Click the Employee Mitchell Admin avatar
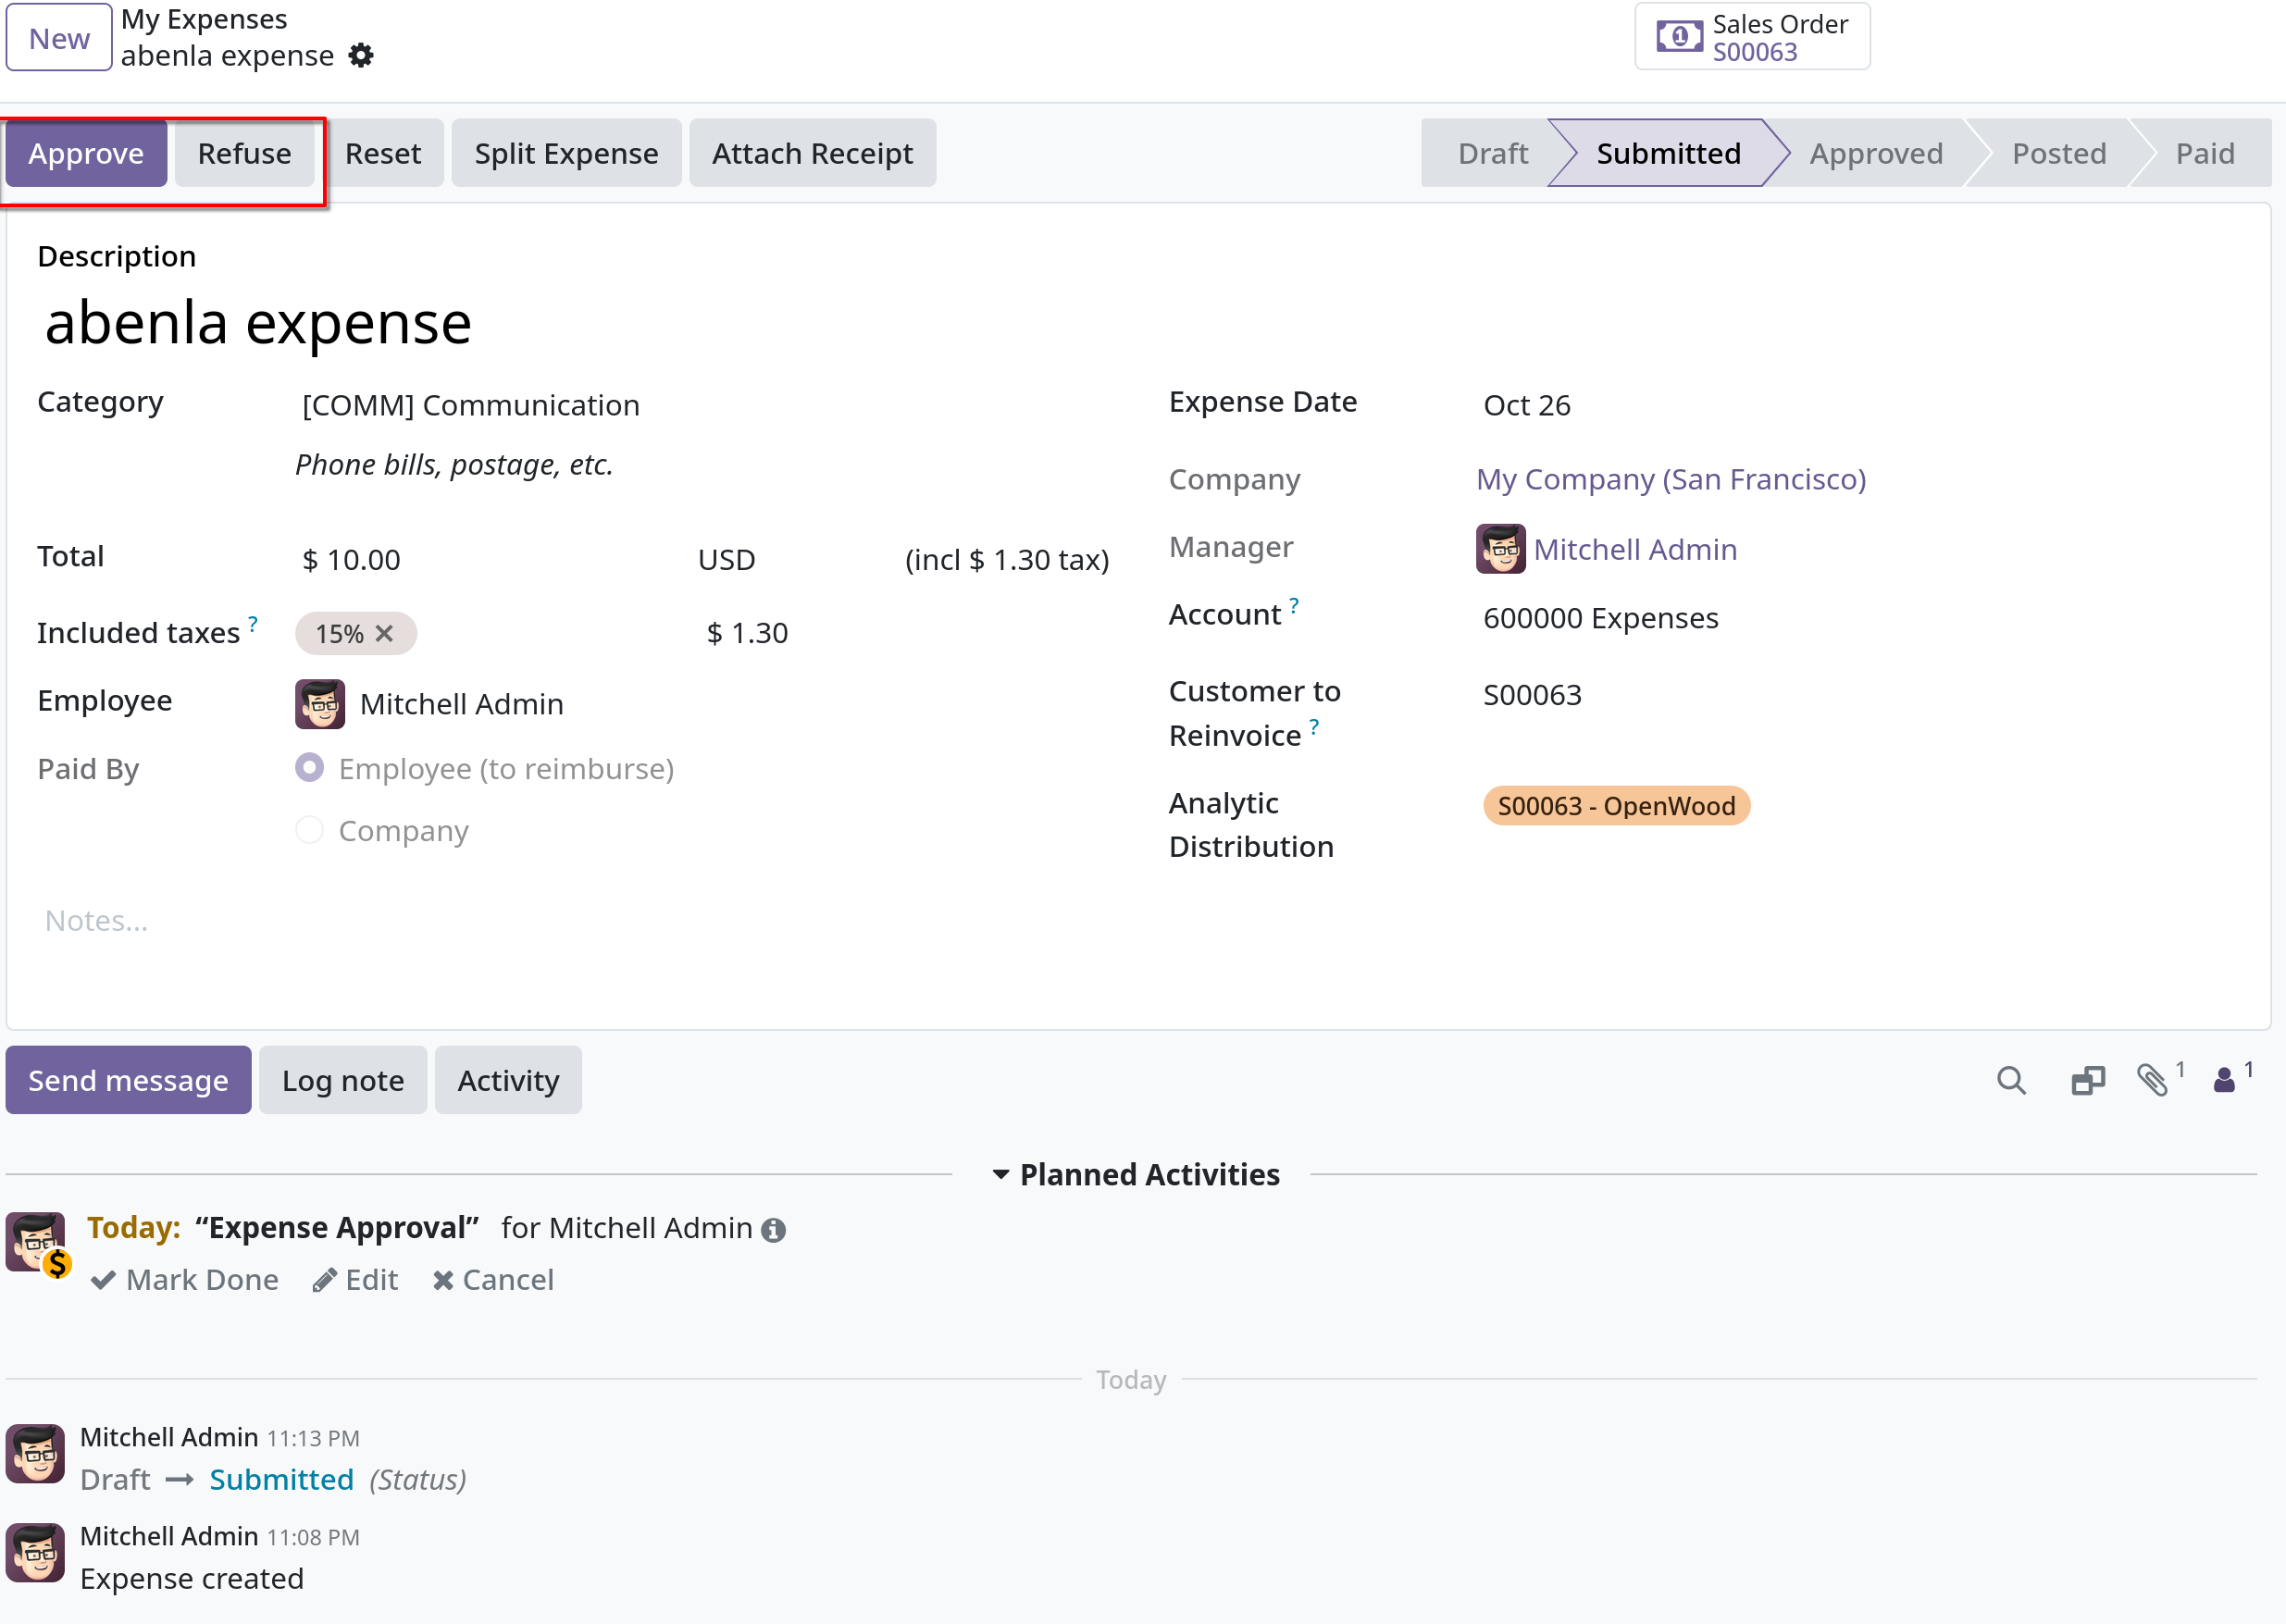The image size is (2286, 1624). pos(320,704)
